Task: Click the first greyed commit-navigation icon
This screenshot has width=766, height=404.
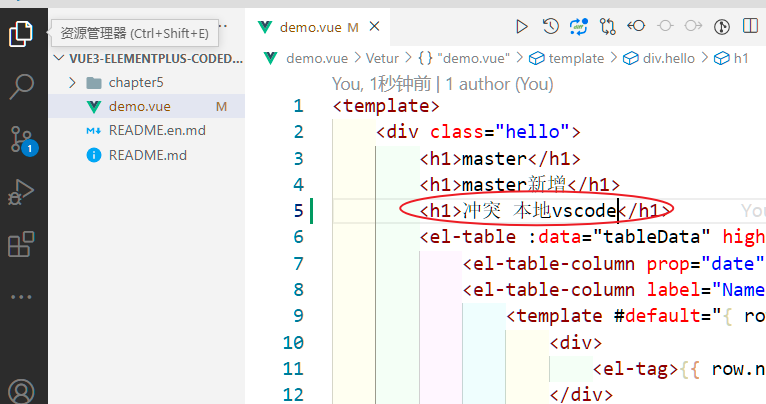Action: click(665, 25)
